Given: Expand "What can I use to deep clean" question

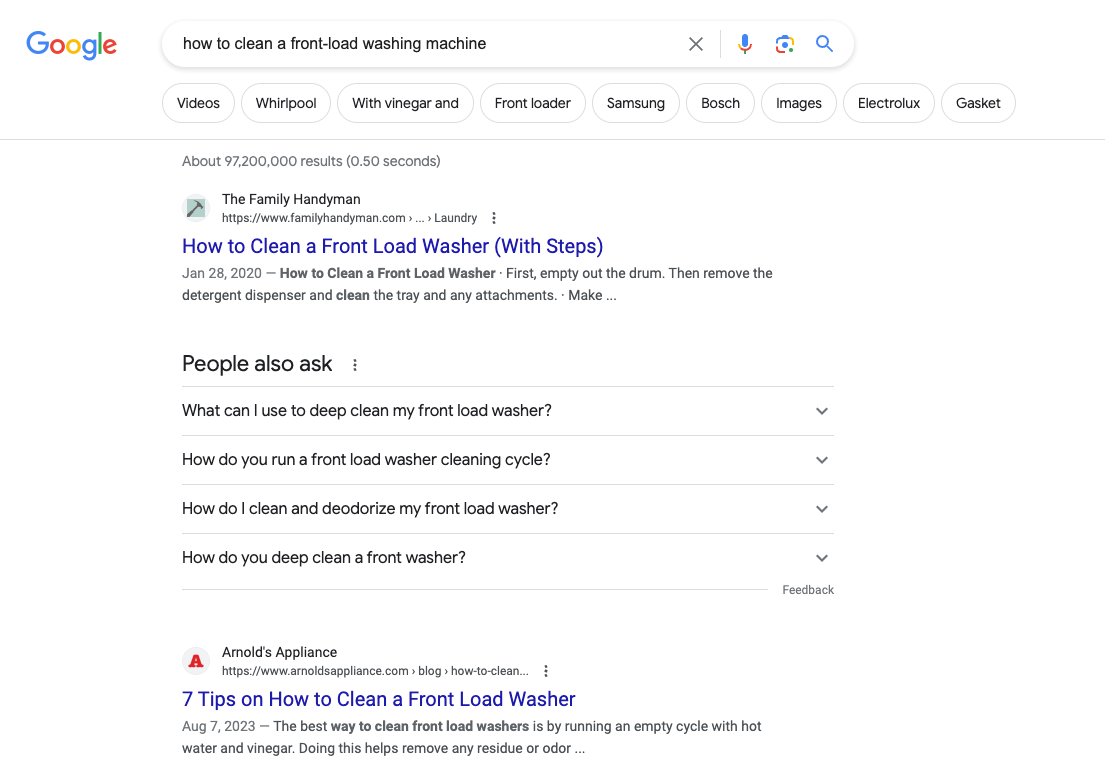Looking at the screenshot, I should click(x=507, y=411).
